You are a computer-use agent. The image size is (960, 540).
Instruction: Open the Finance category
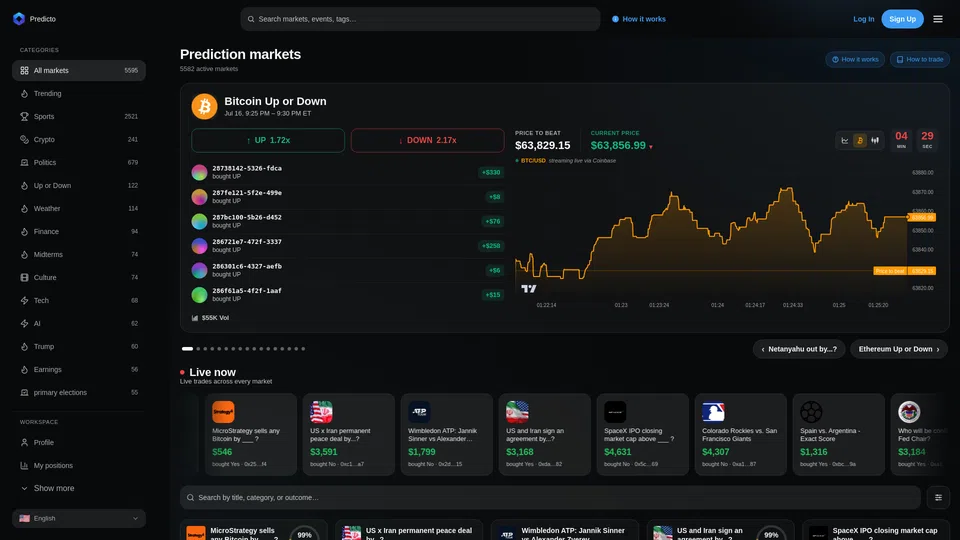(79, 231)
